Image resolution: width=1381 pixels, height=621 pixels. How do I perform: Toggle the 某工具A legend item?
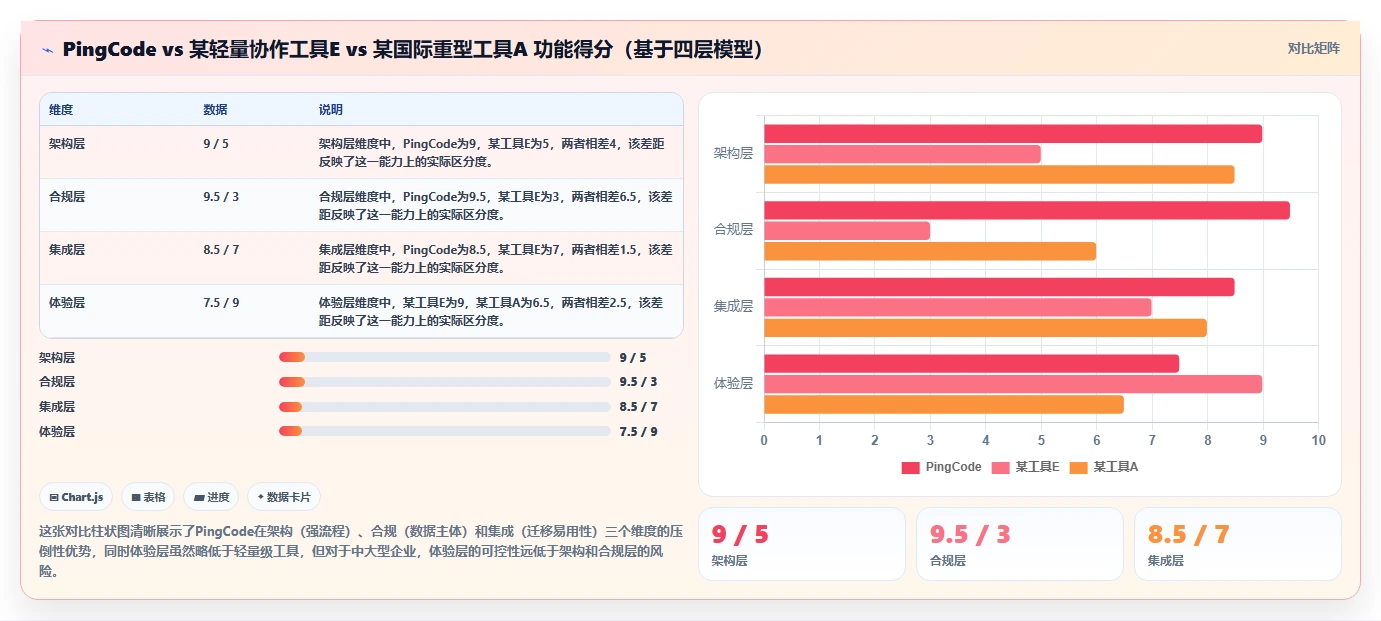tap(1104, 467)
